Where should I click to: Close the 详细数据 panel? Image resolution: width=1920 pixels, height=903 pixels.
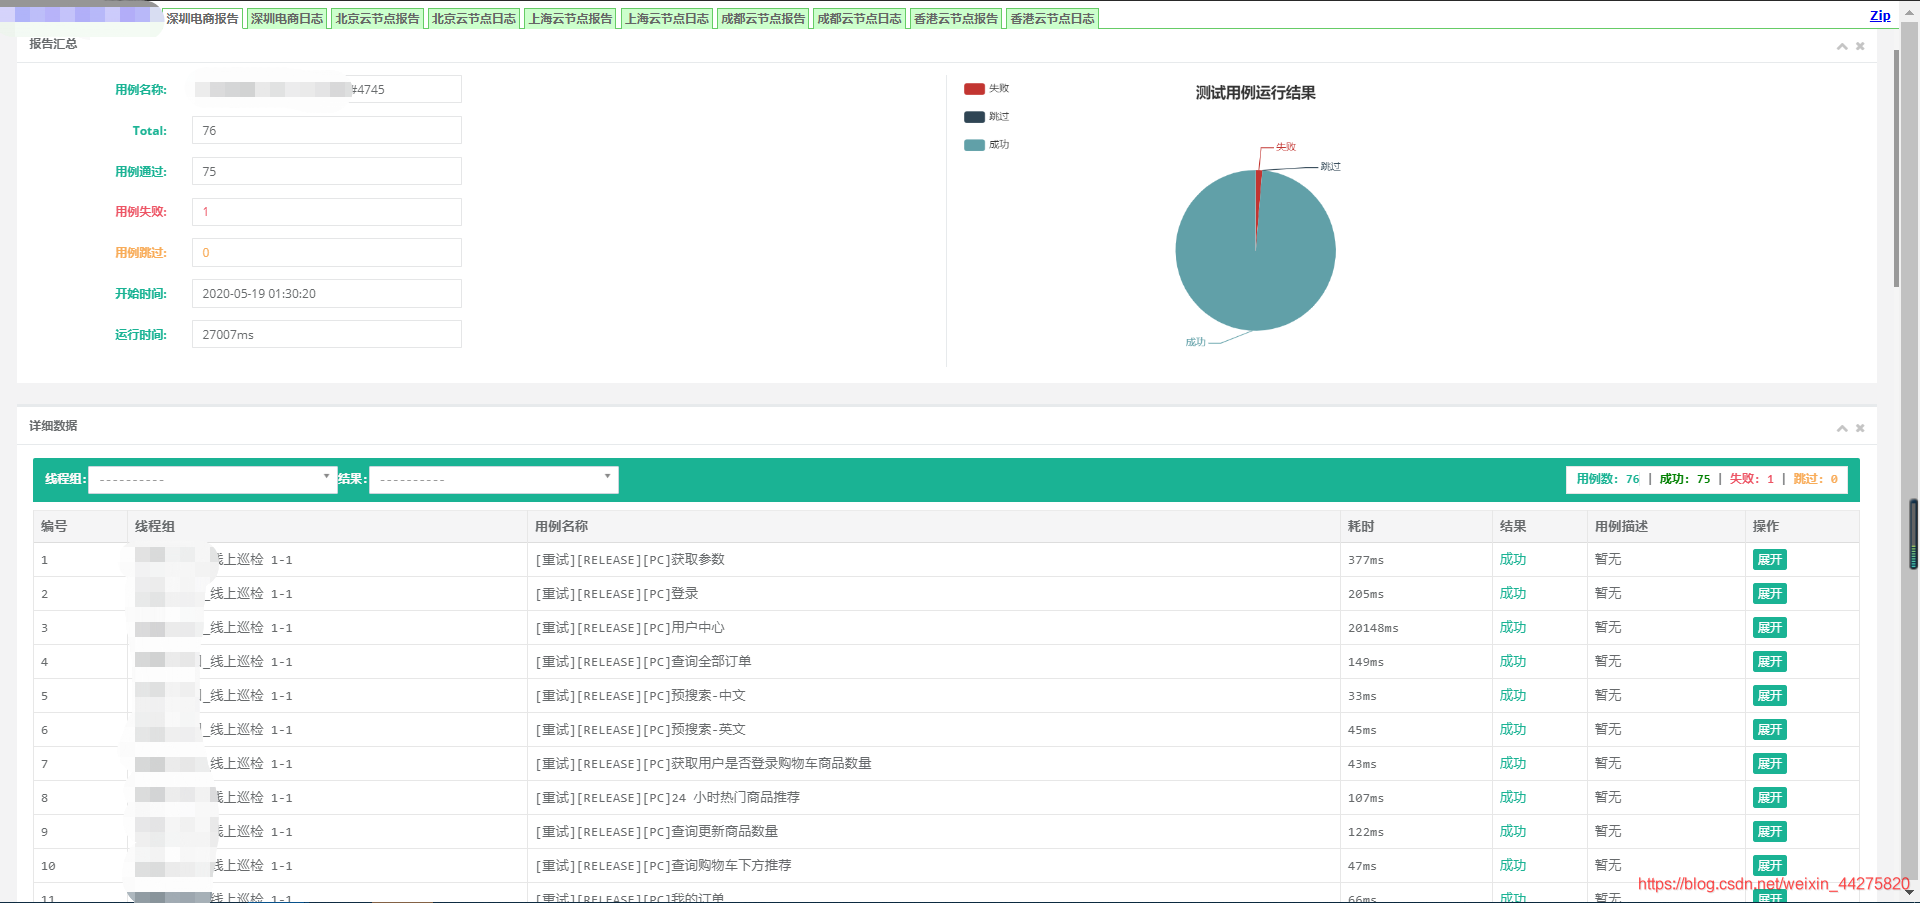[1860, 428]
